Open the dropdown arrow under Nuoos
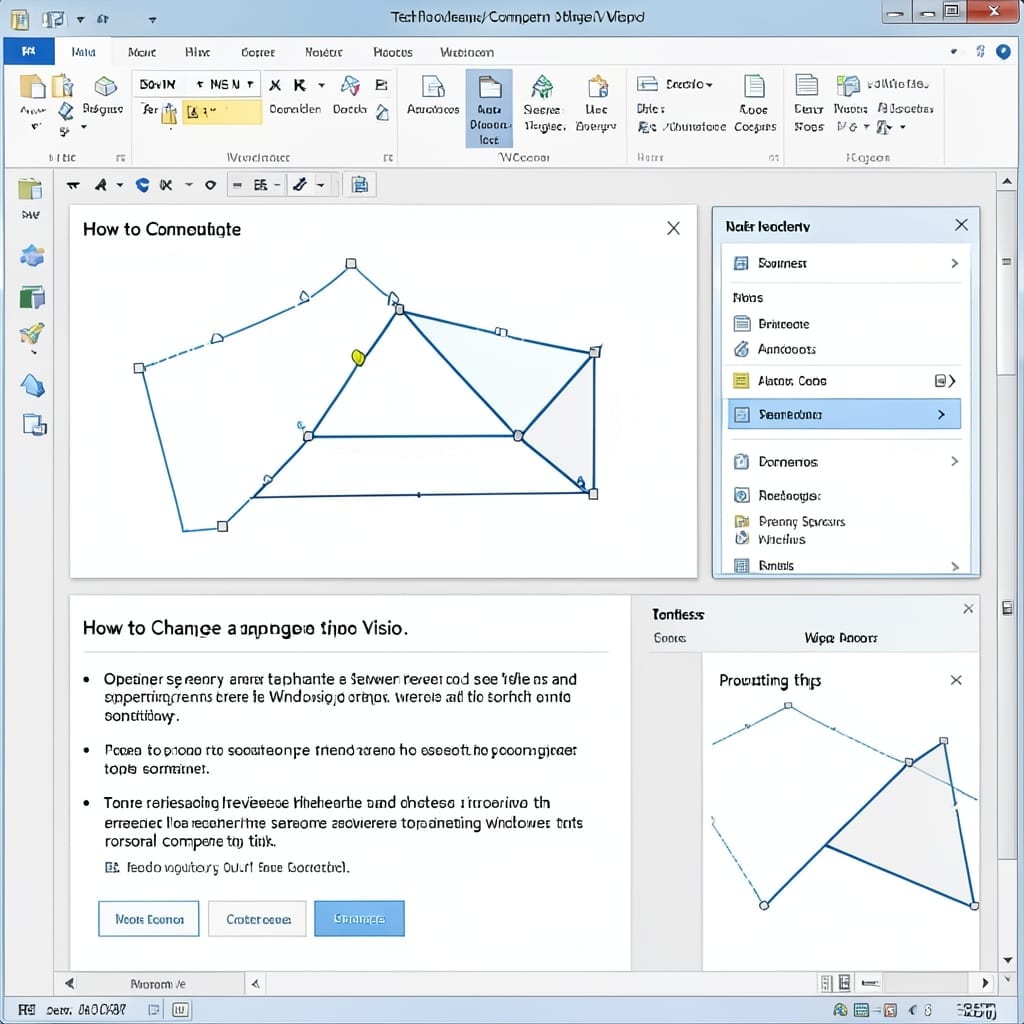Viewport: 1024px width, 1024px height. click(x=866, y=127)
